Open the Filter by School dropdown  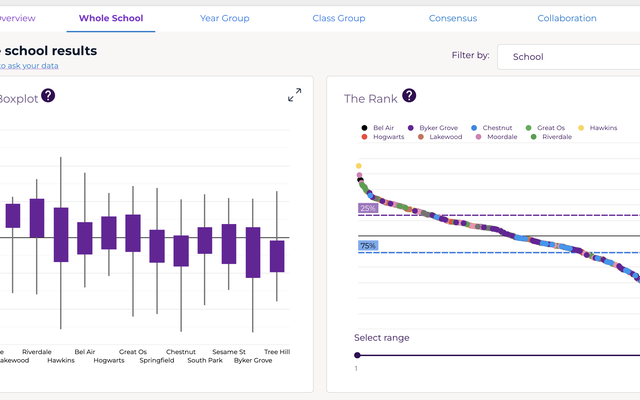[568, 57]
